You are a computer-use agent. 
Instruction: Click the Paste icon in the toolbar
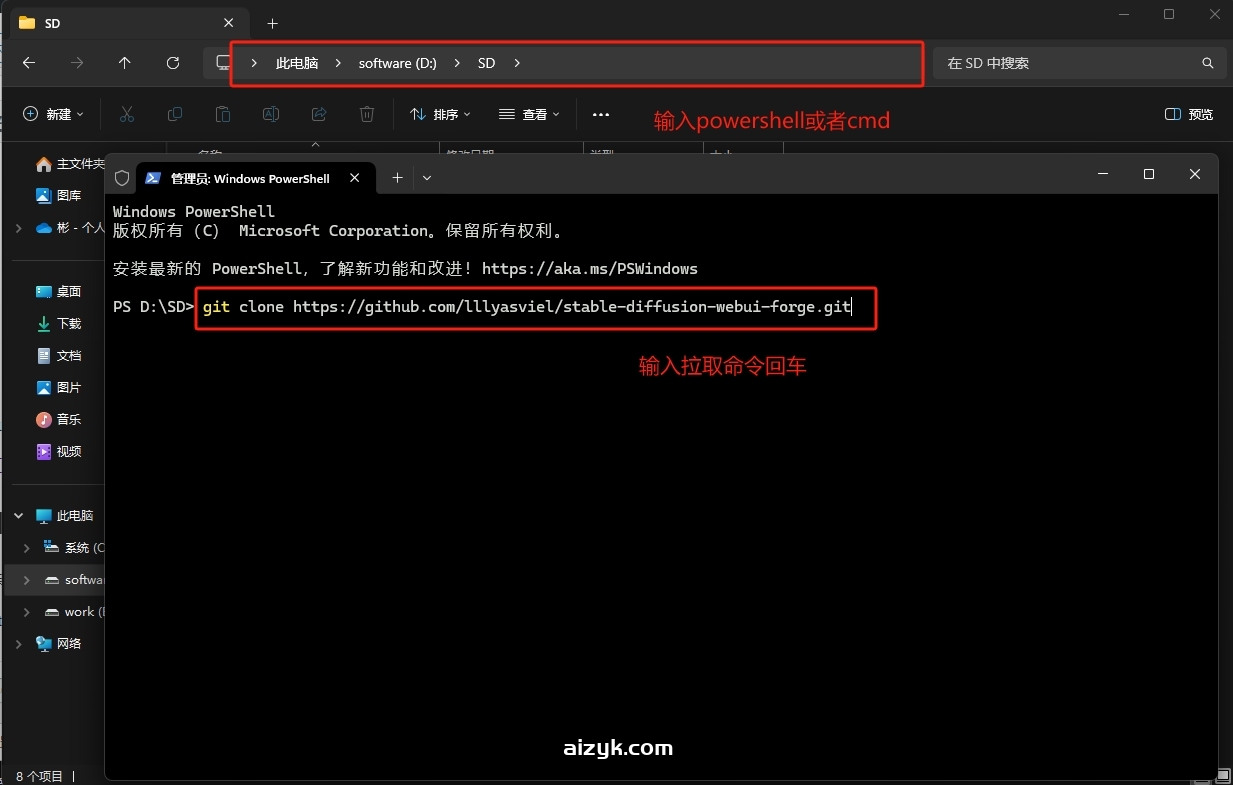[223, 114]
